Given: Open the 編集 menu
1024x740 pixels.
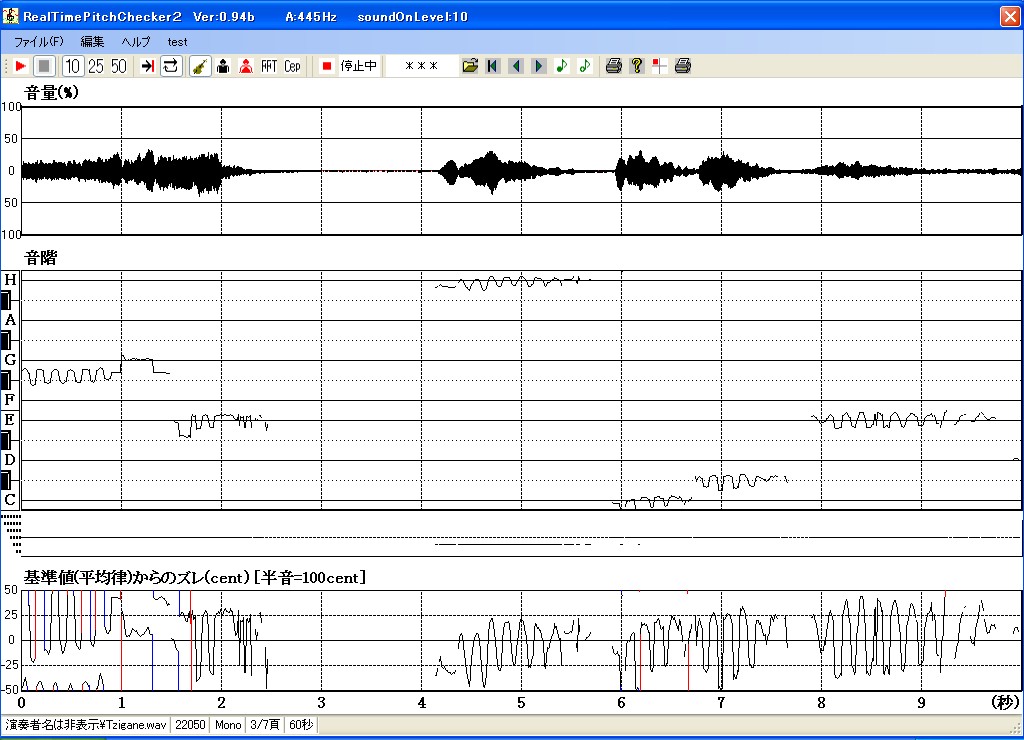Looking at the screenshot, I should pyautogui.click(x=92, y=42).
